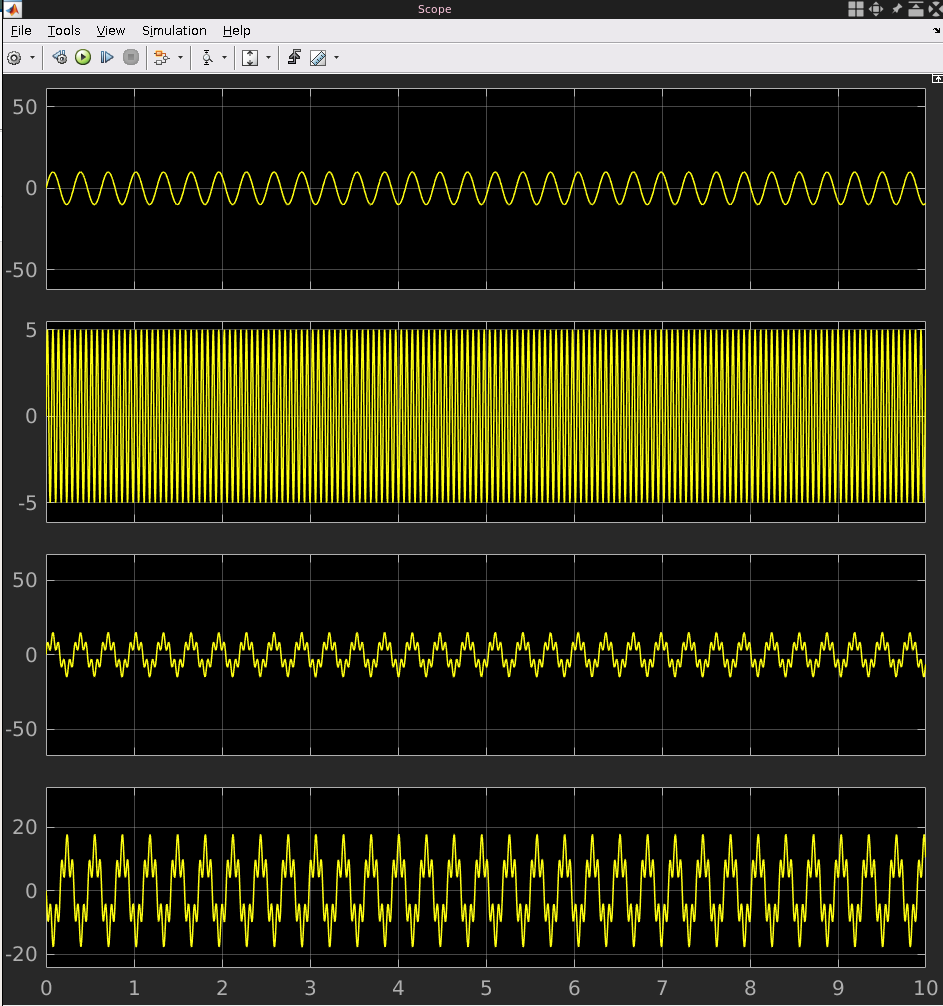
Task: Click the Step Forward button
Action: coord(107,58)
